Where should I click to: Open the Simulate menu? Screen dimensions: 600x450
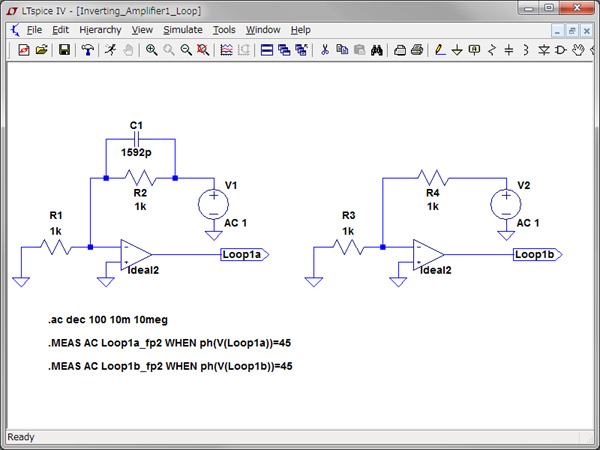point(183,30)
